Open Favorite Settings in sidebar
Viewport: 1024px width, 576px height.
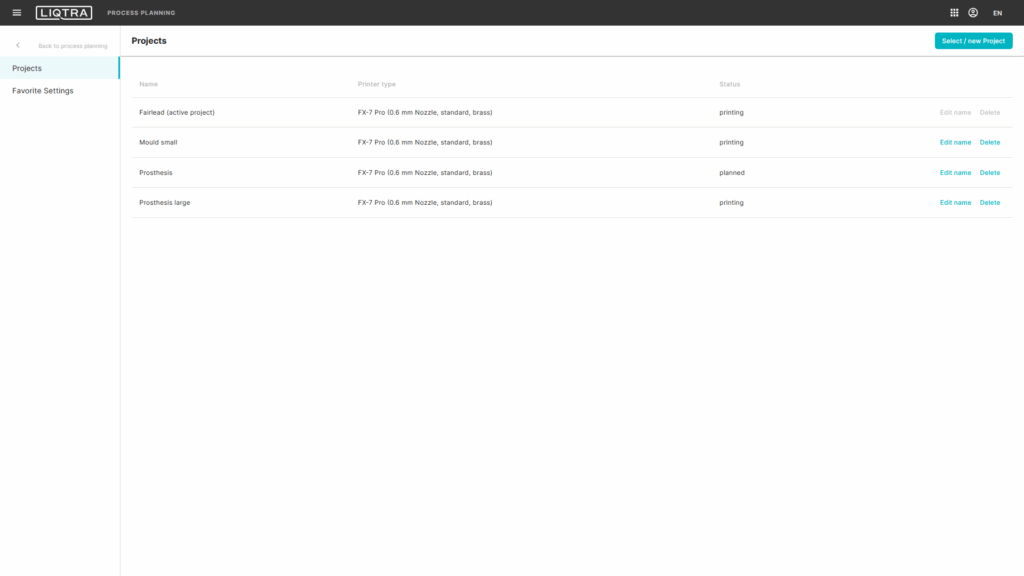click(43, 91)
